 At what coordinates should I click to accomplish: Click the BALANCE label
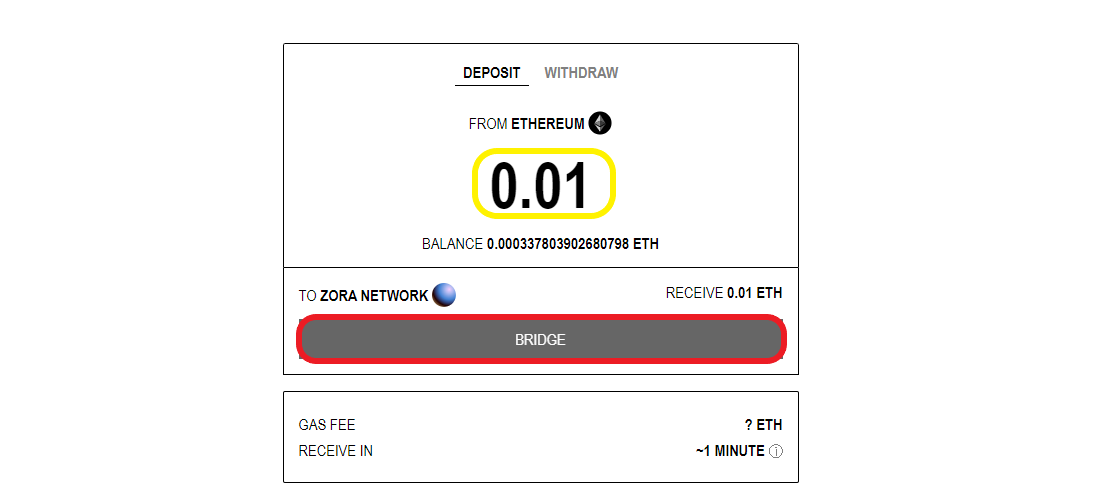tap(452, 244)
